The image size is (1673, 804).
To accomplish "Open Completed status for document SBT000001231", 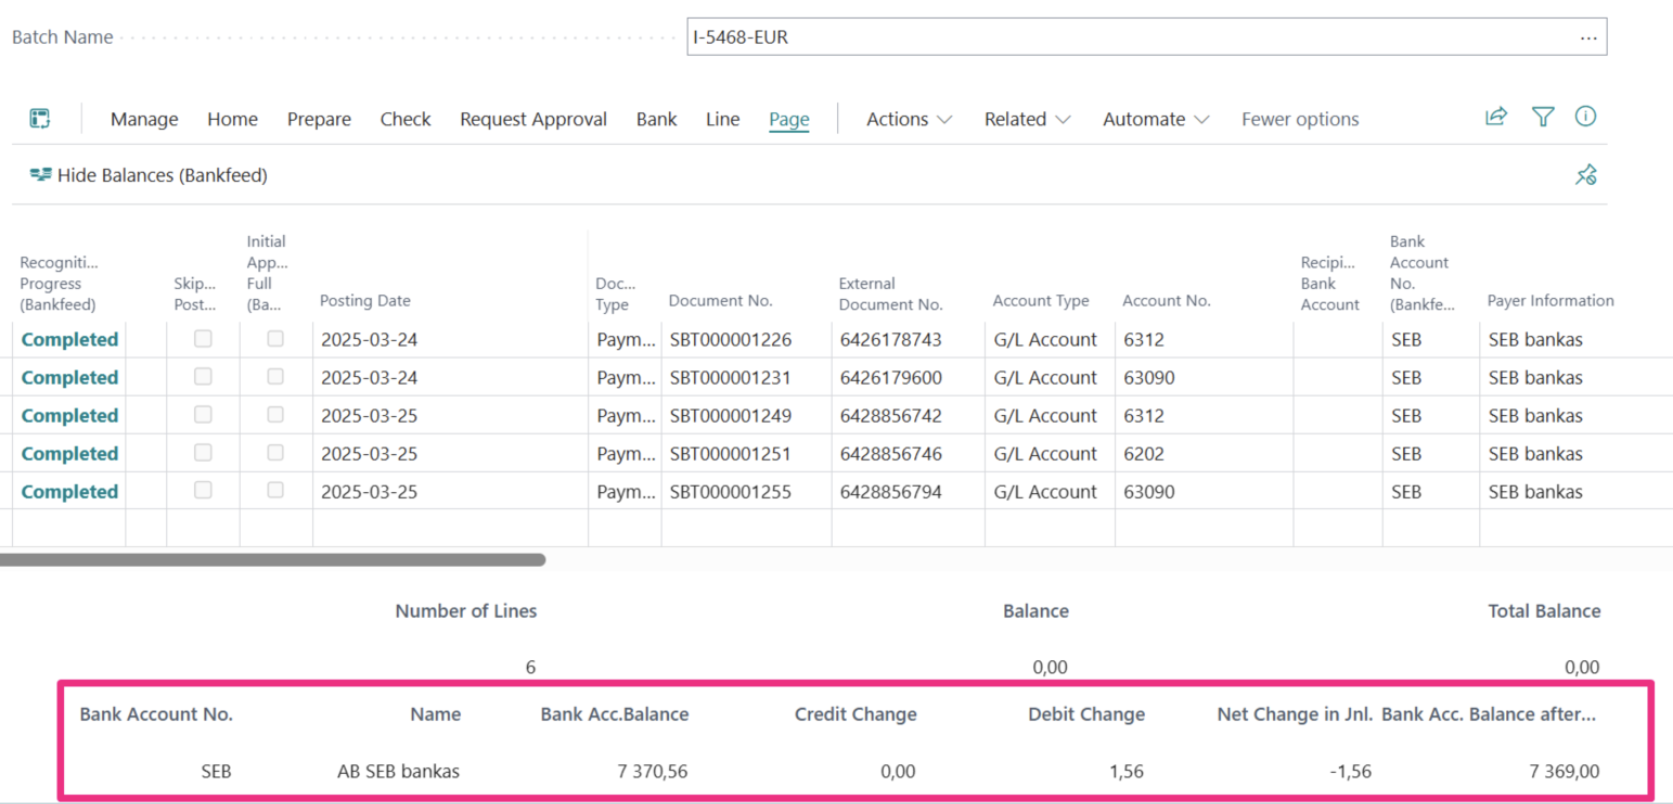I will (x=70, y=377).
